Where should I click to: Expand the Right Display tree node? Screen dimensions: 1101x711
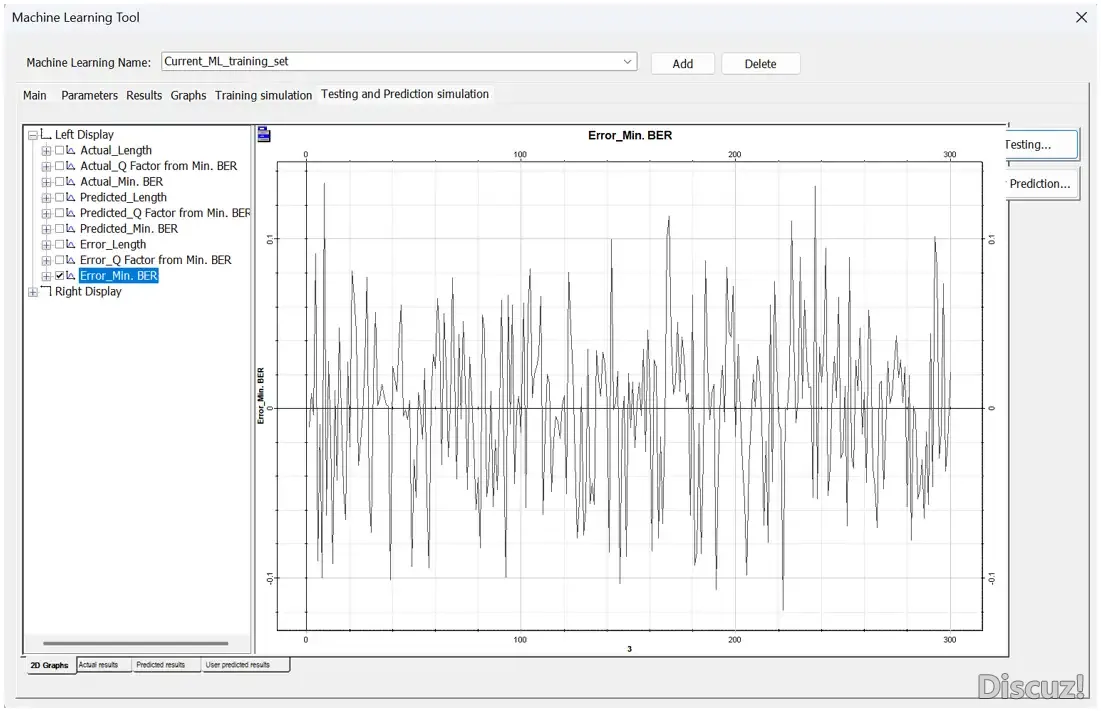32,292
